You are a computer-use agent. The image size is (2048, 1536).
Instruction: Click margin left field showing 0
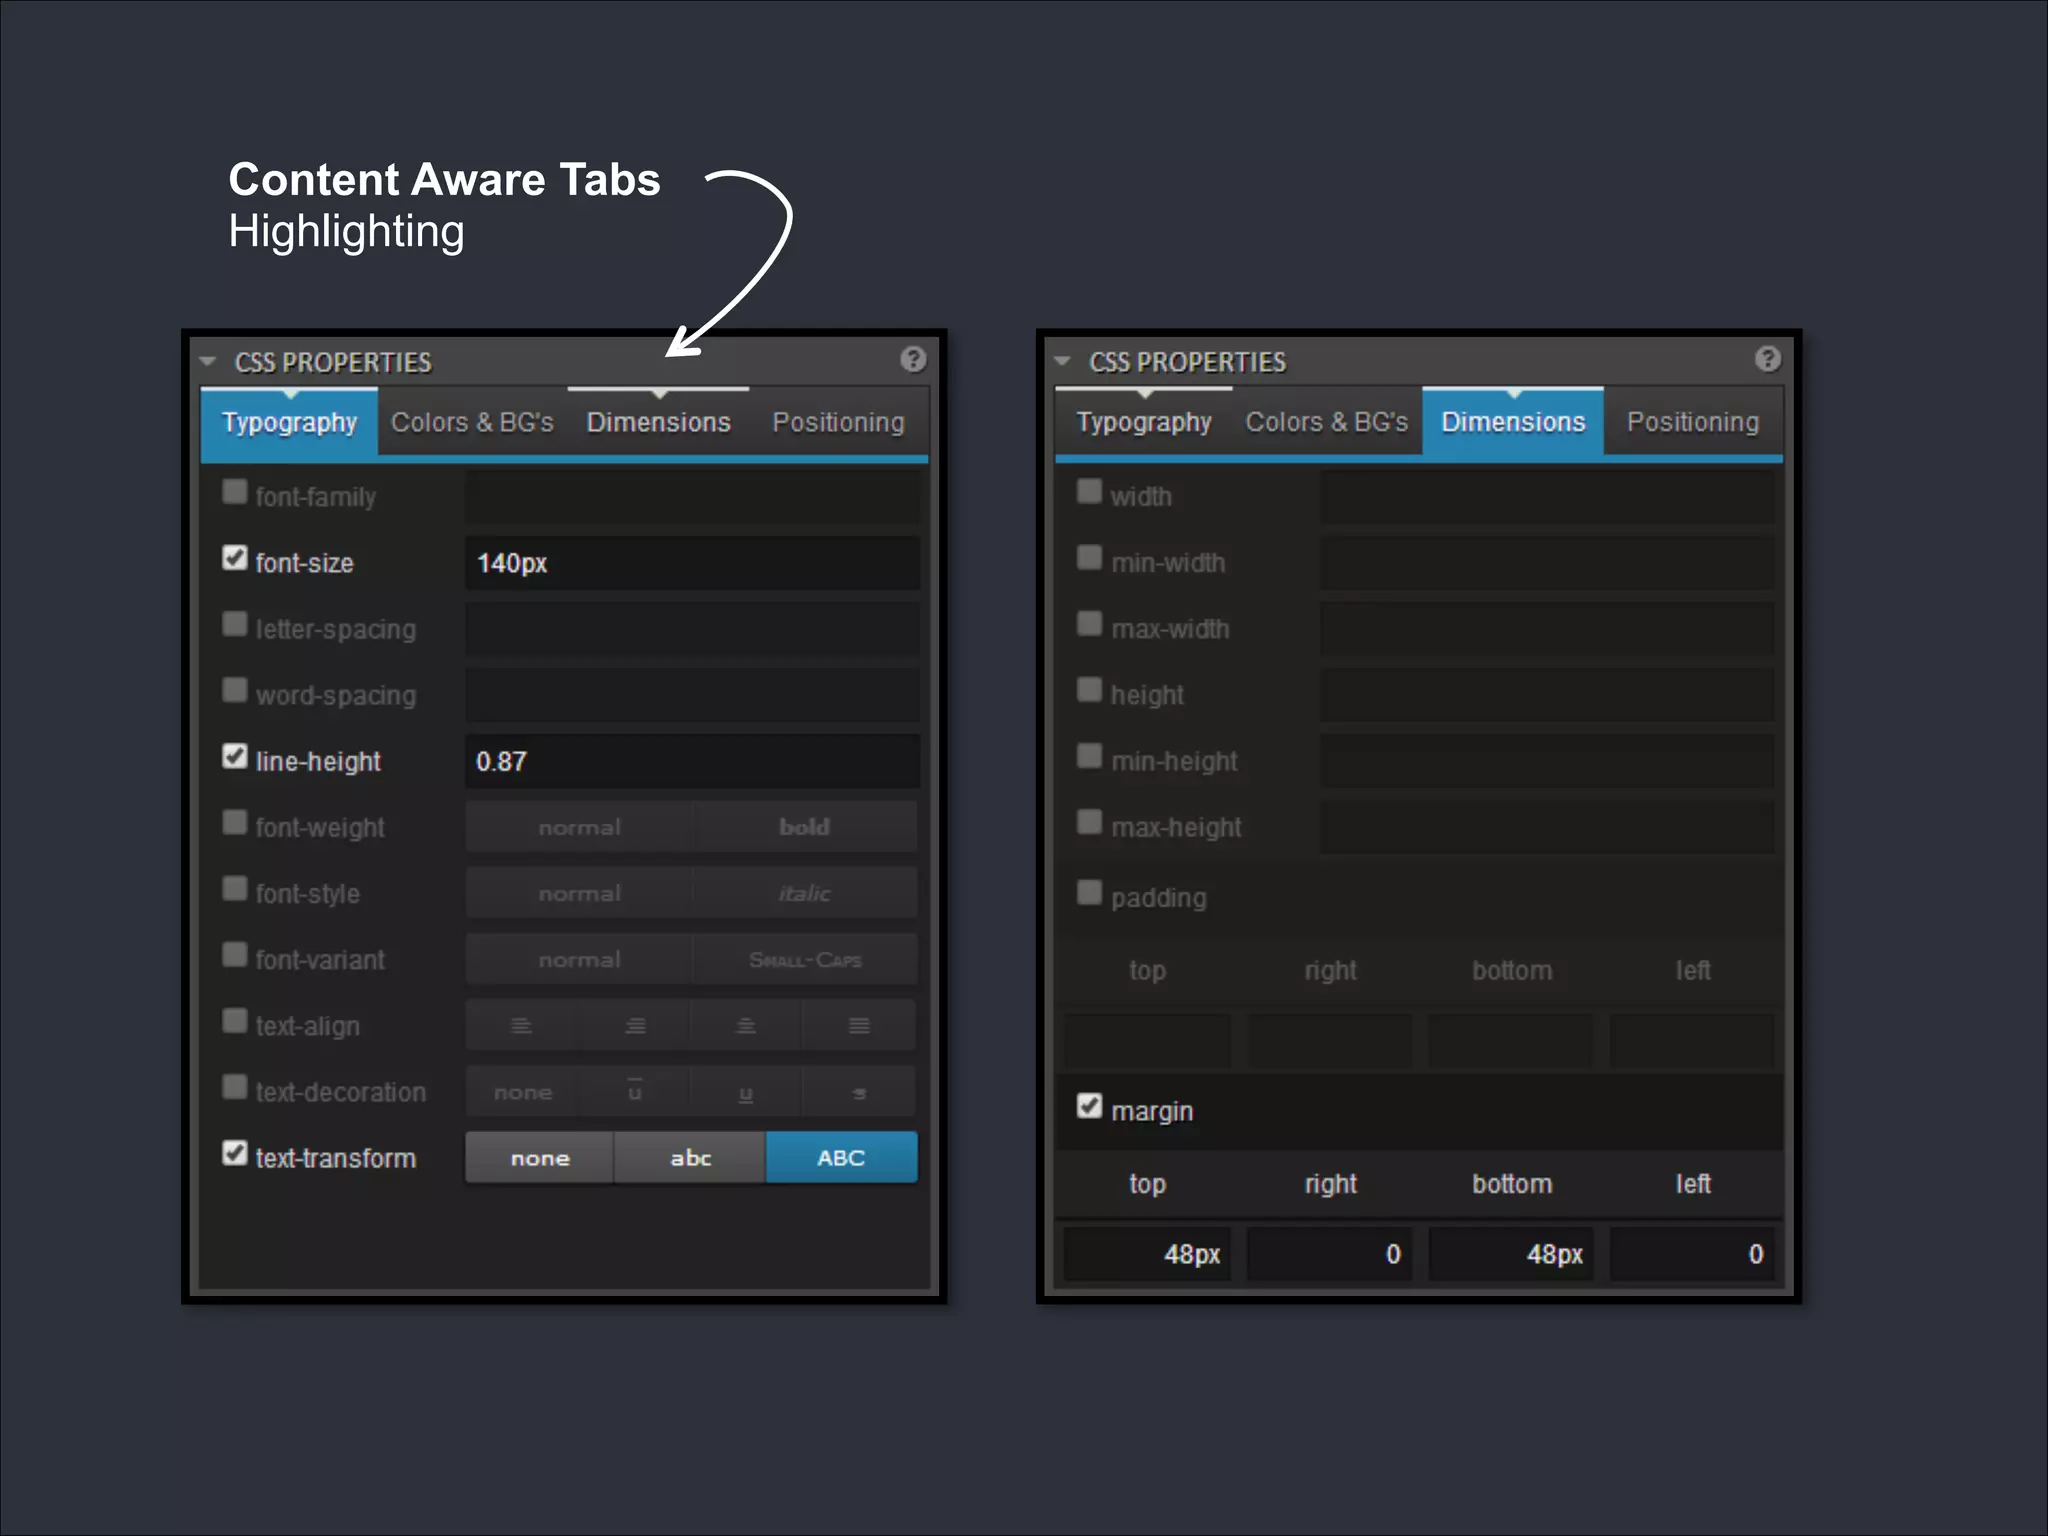click(x=1692, y=1254)
